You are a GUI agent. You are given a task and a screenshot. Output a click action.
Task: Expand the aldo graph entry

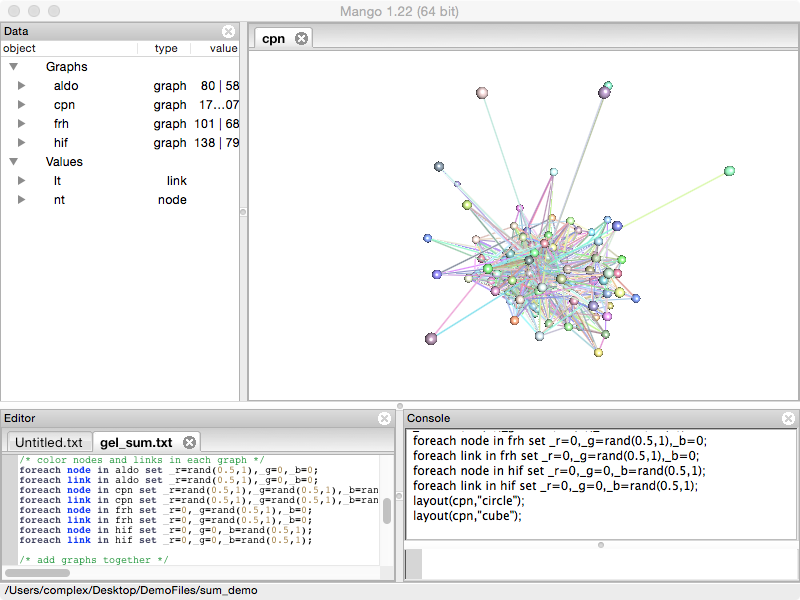tap(21, 86)
